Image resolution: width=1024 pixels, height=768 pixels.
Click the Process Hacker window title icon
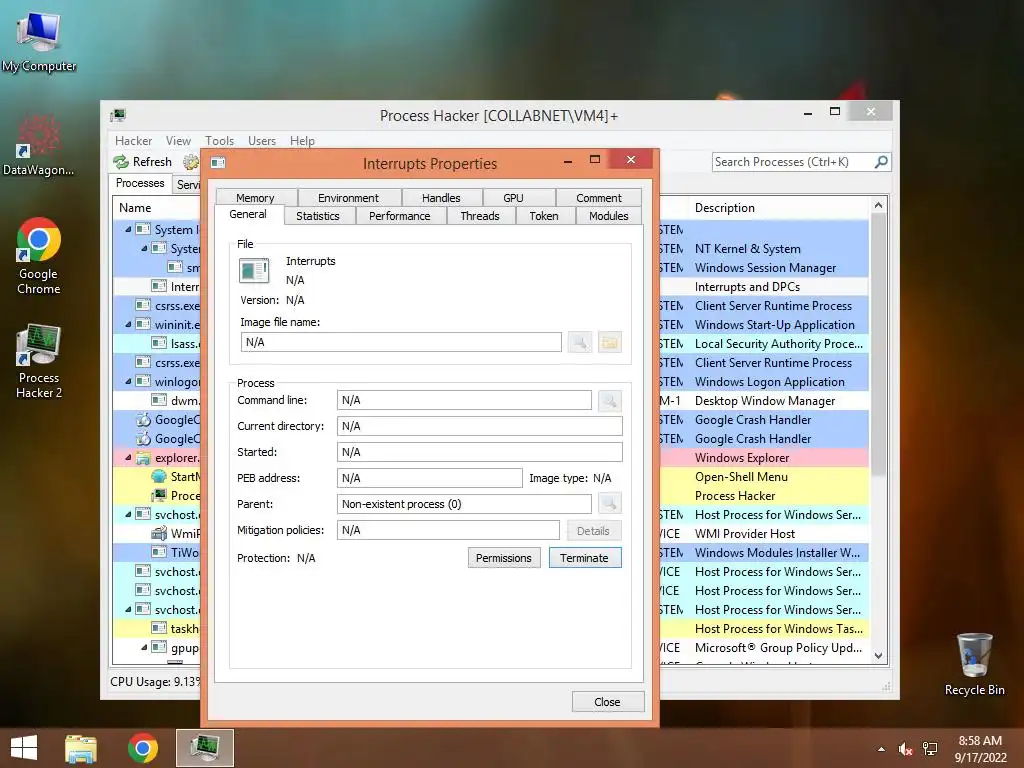[118, 116]
